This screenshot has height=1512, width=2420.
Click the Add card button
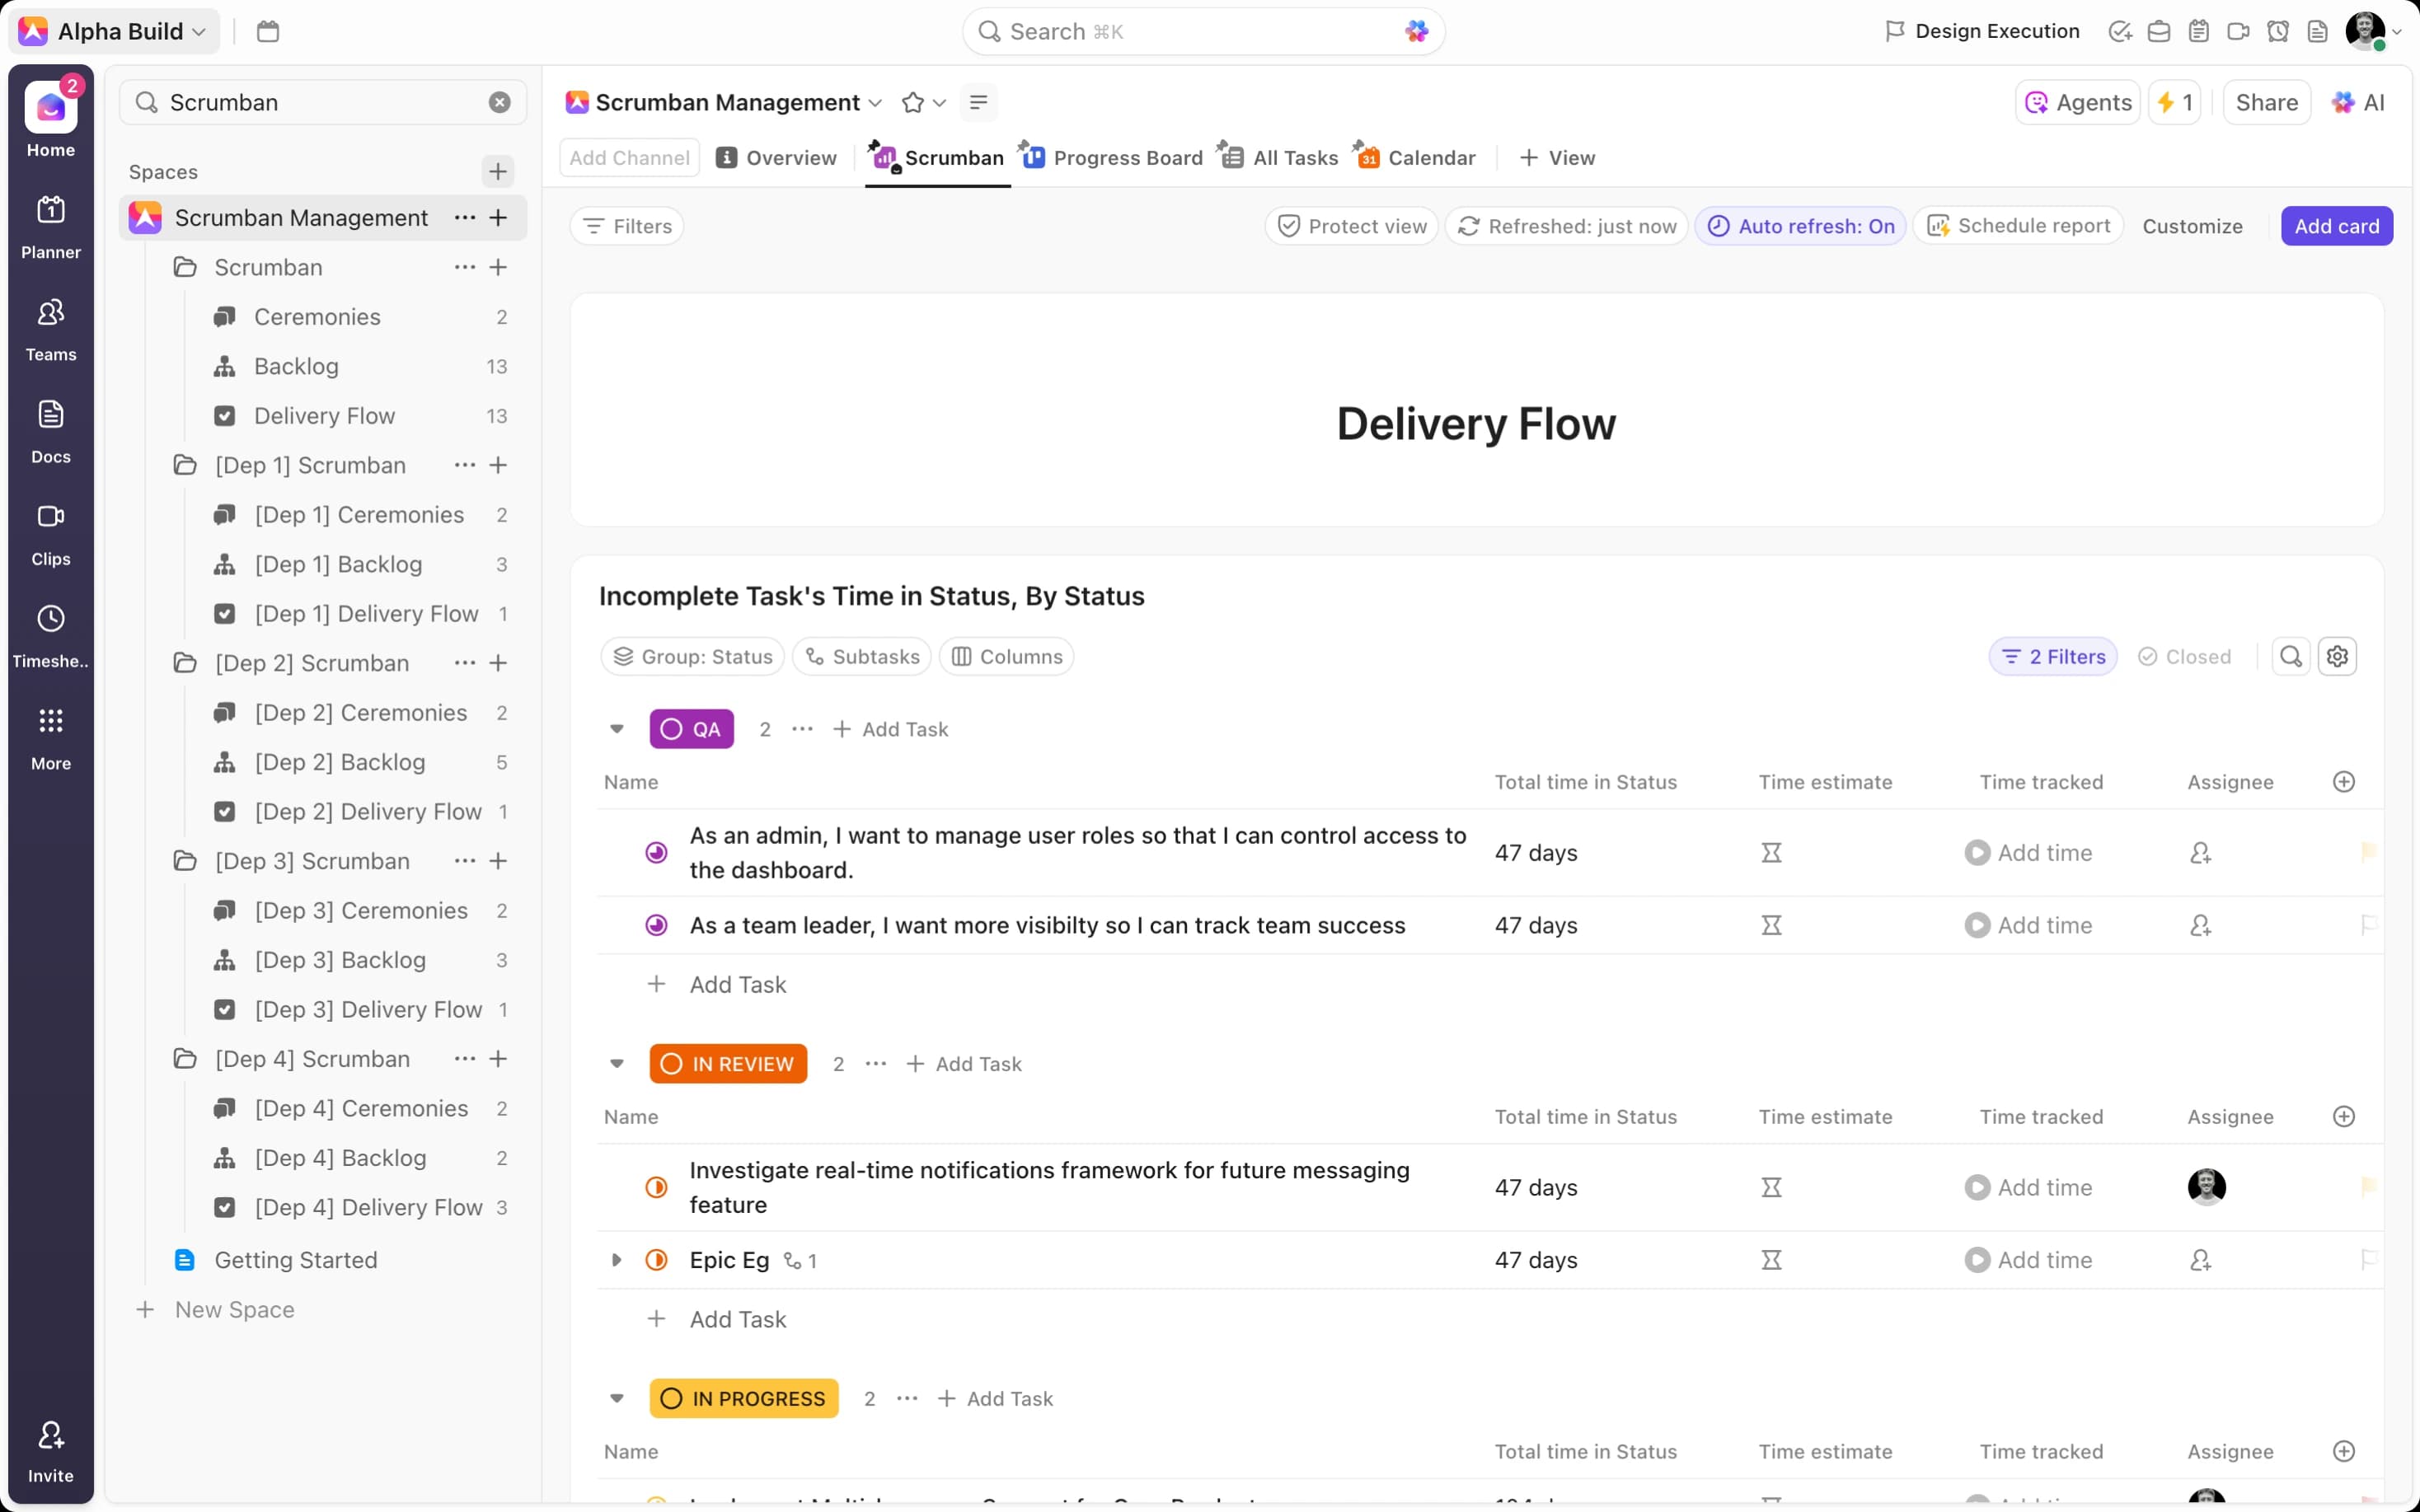pos(2336,226)
